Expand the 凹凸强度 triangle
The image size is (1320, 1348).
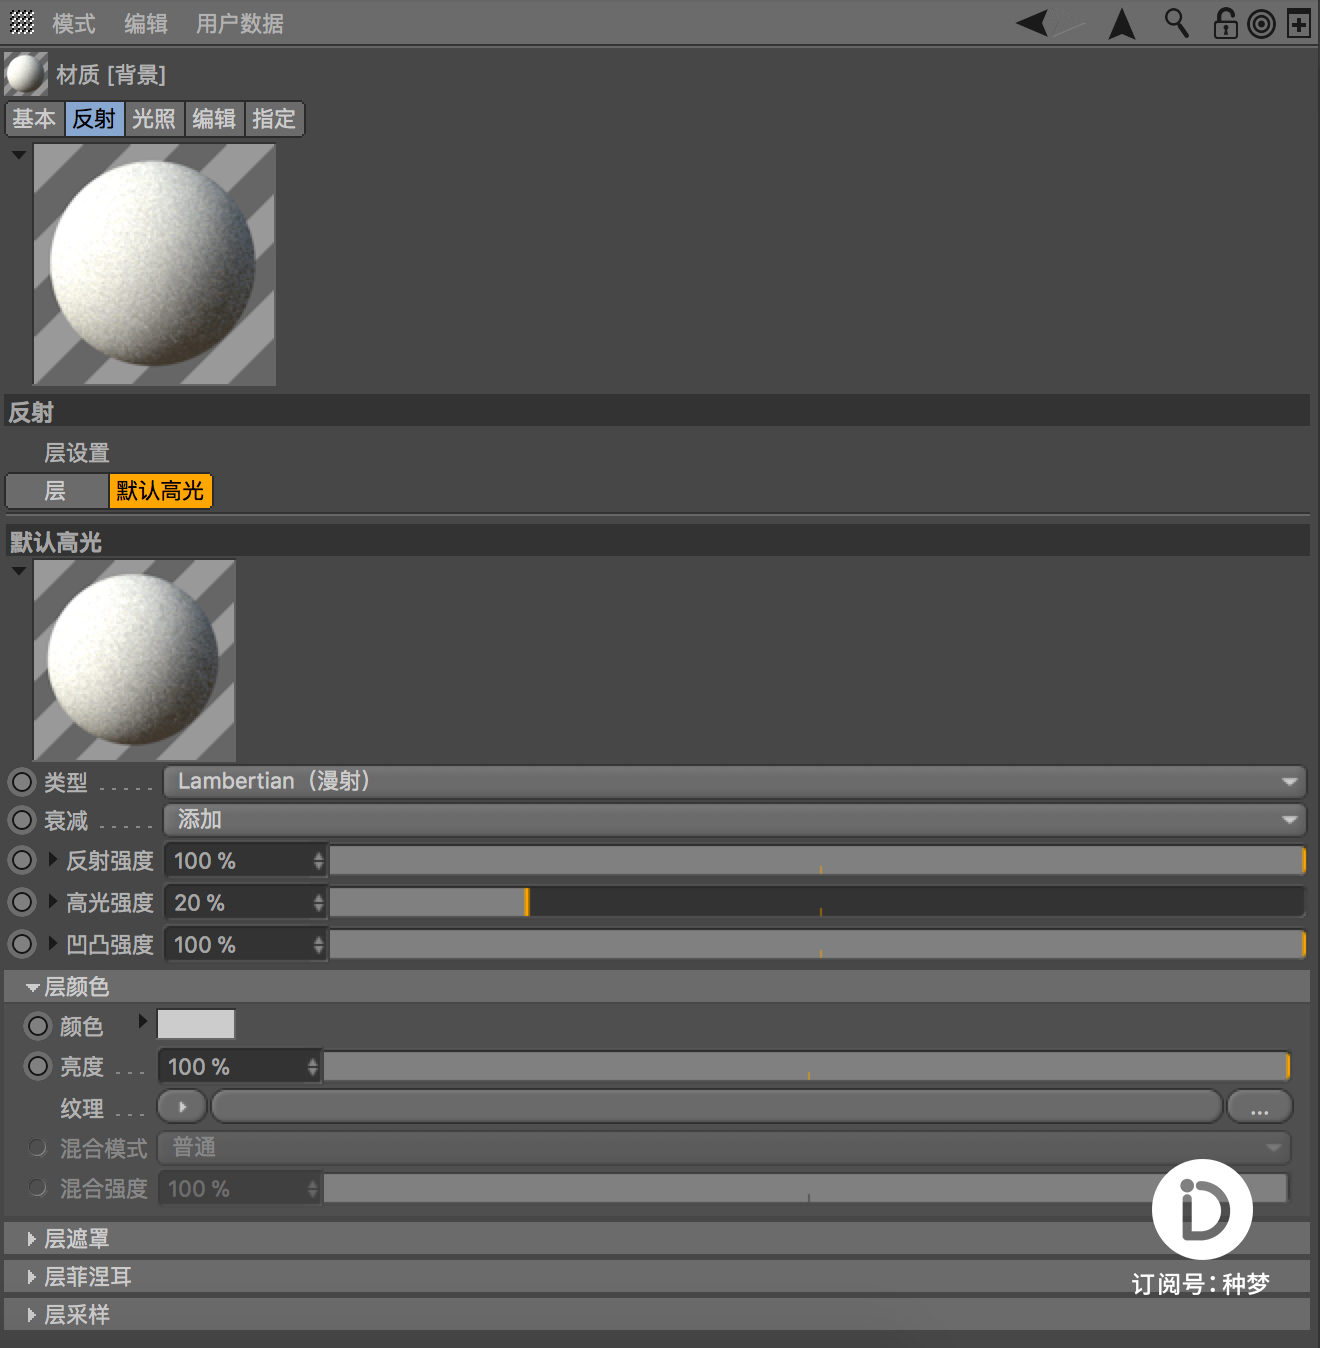pos(53,943)
